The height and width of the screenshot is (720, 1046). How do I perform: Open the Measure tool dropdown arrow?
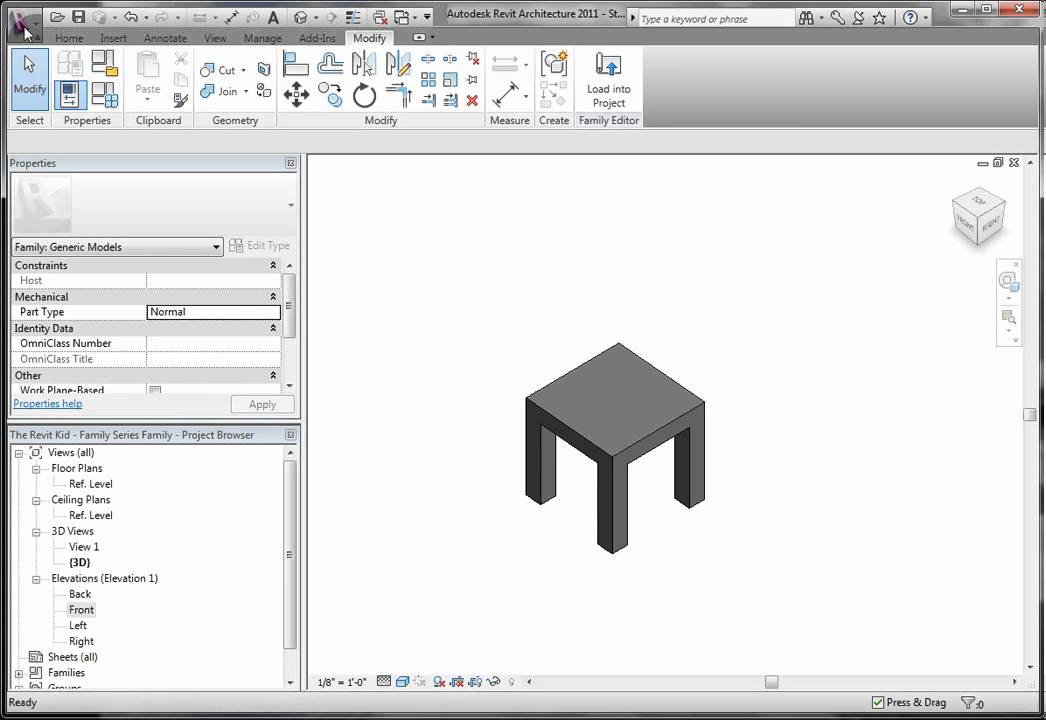point(526,96)
